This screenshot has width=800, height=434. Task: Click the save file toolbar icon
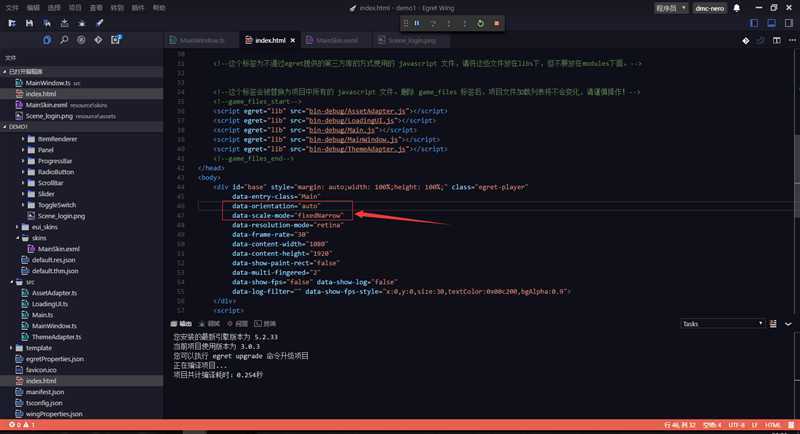click(x=29, y=23)
